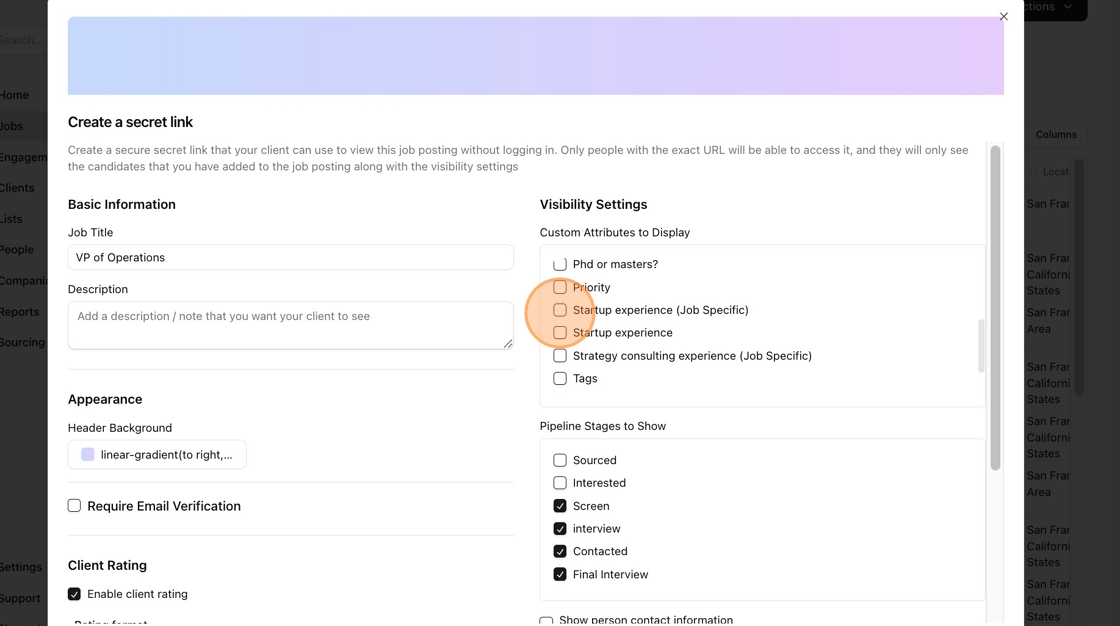Check the Priority attribute checkbox
The width and height of the screenshot is (1120, 626).
click(x=560, y=287)
